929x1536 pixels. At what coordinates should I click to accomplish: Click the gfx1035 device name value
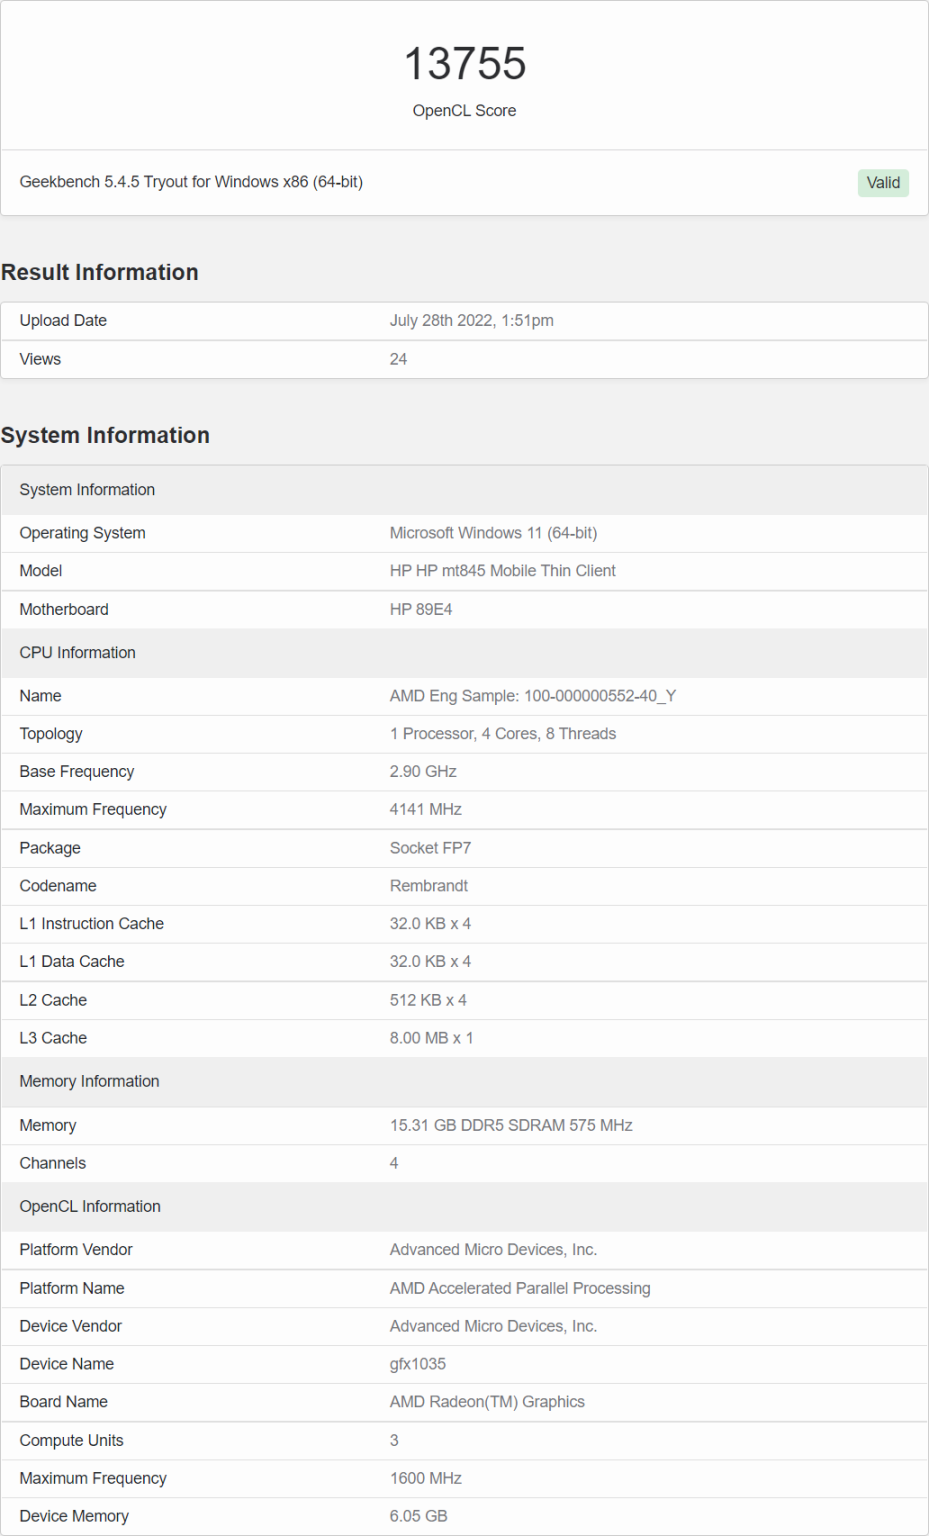[x=417, y=1364]
